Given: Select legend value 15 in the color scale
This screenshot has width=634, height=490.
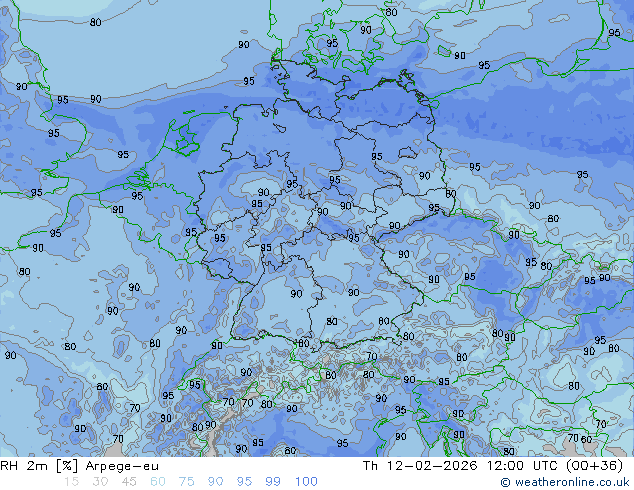Looking at the screenshot, I should point(72,482).
